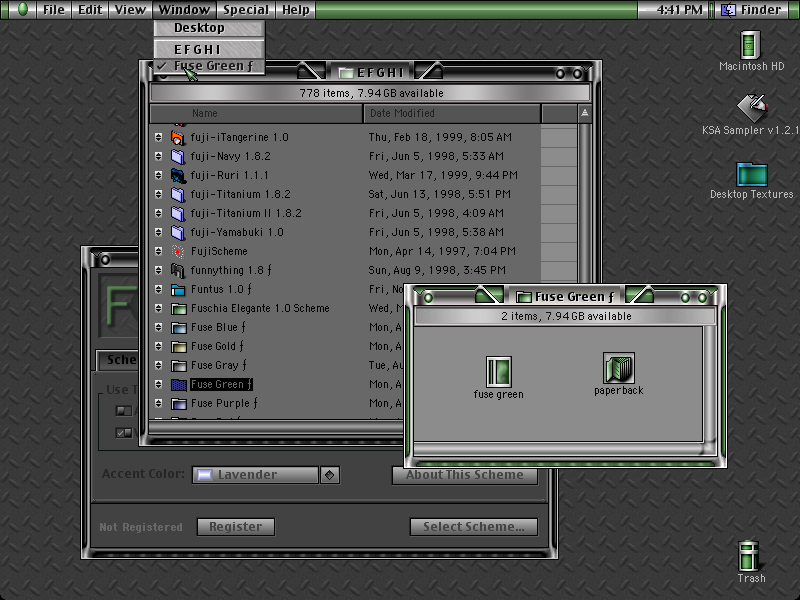Click the Fuse Green window horizontal scrollbar
The width and height of the screenshot is (800, 600).
(559, 449)
